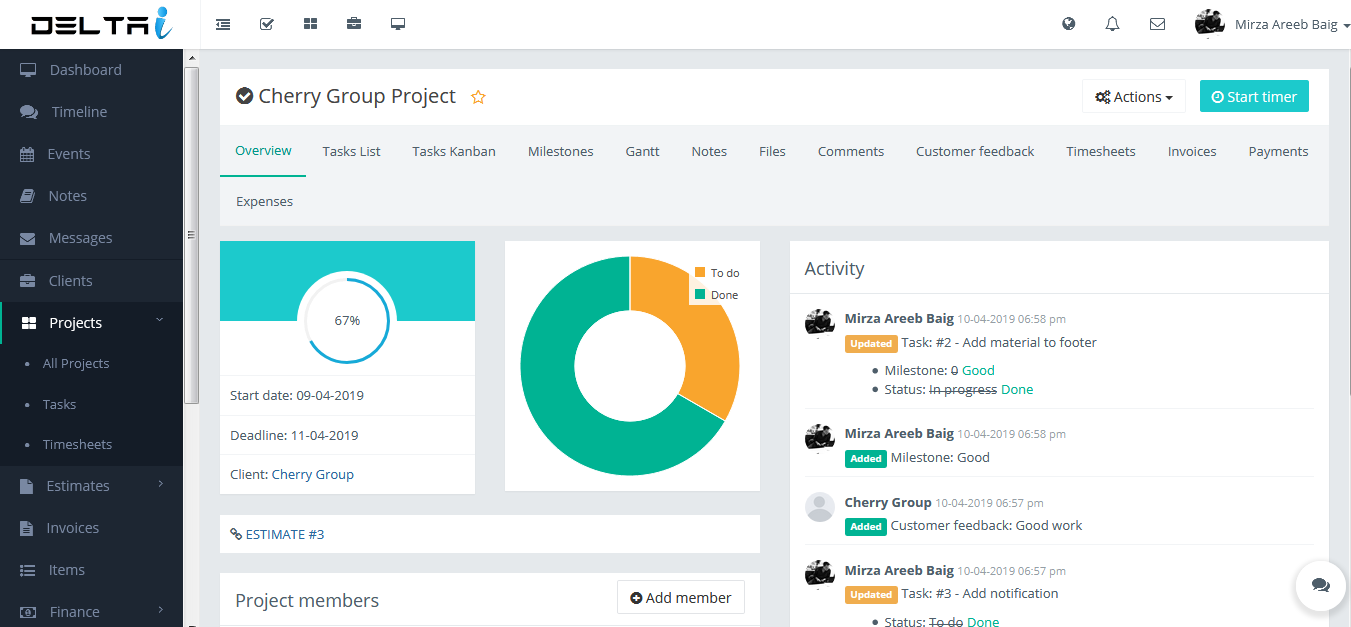This screenshot has height=627, width=1351.
Task: Switch to the Tasks Kanban tab
Action: coord(454,152)
